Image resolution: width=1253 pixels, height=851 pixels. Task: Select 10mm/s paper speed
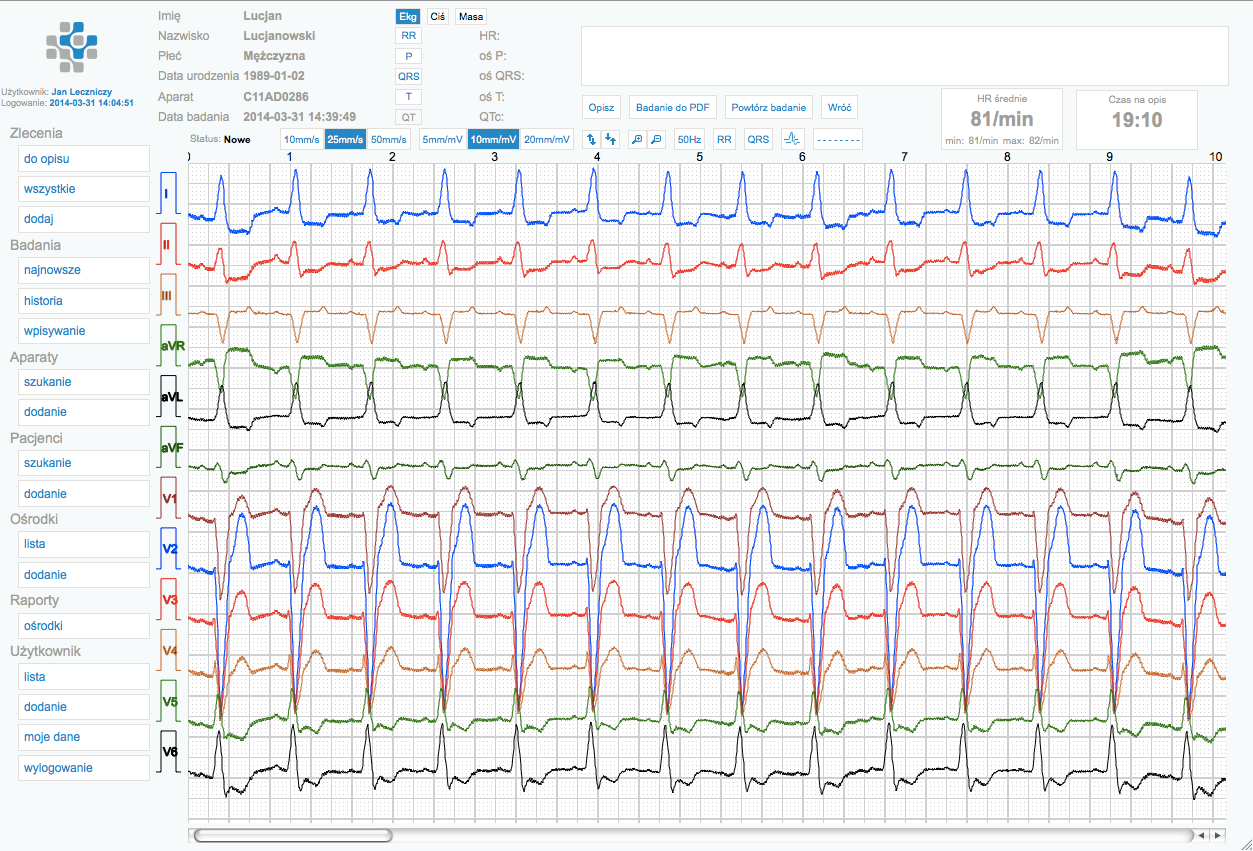coord(302,140)
